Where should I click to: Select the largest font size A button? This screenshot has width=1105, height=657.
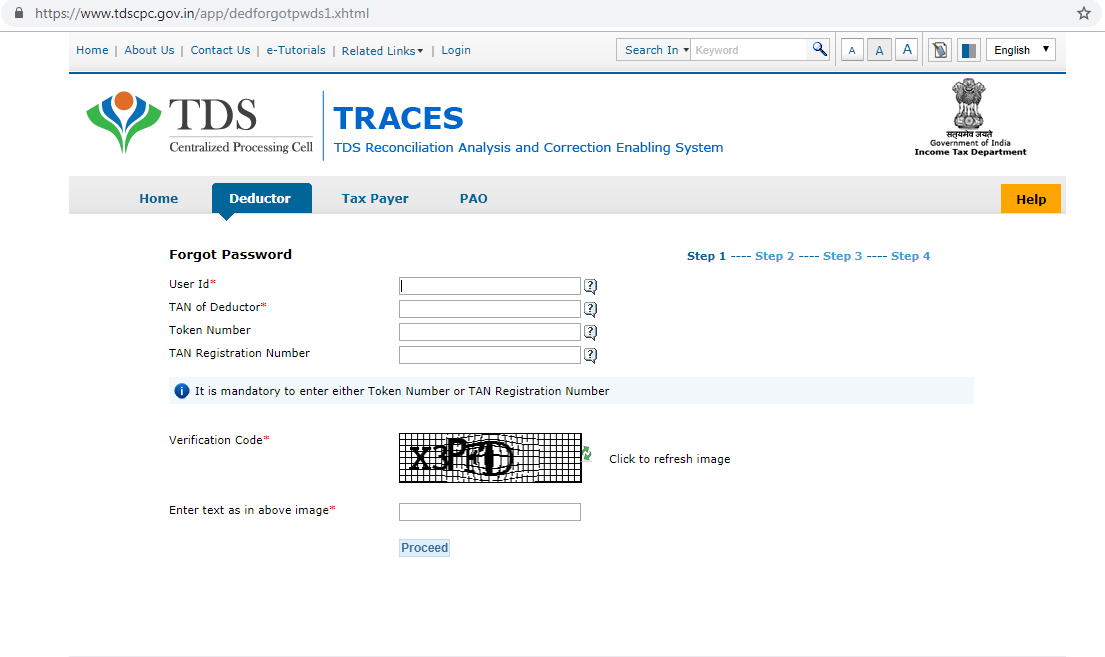[x=907, y=49]
